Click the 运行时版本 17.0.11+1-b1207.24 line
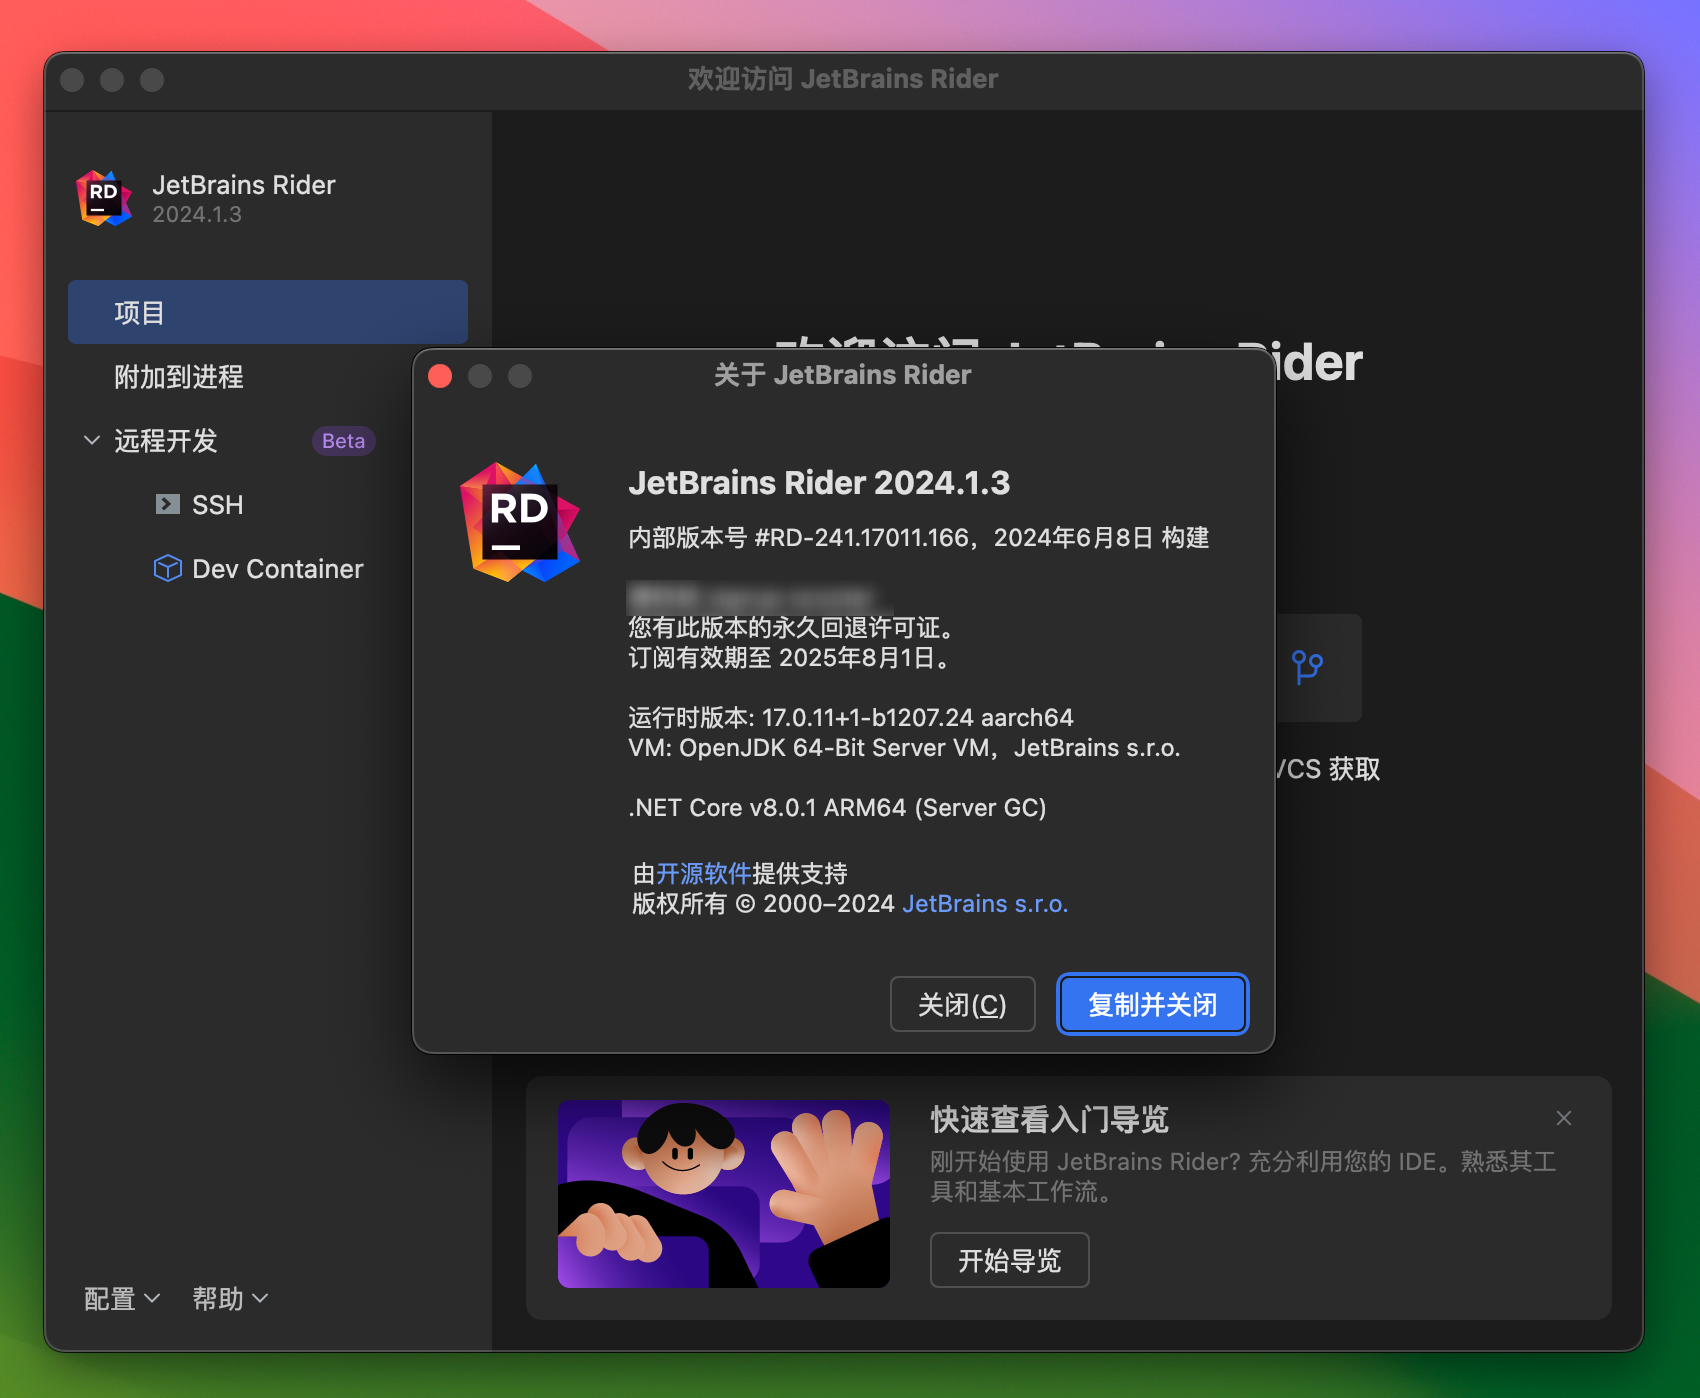The width and height of the screenshot is (1700, 1398). [851, 718]
